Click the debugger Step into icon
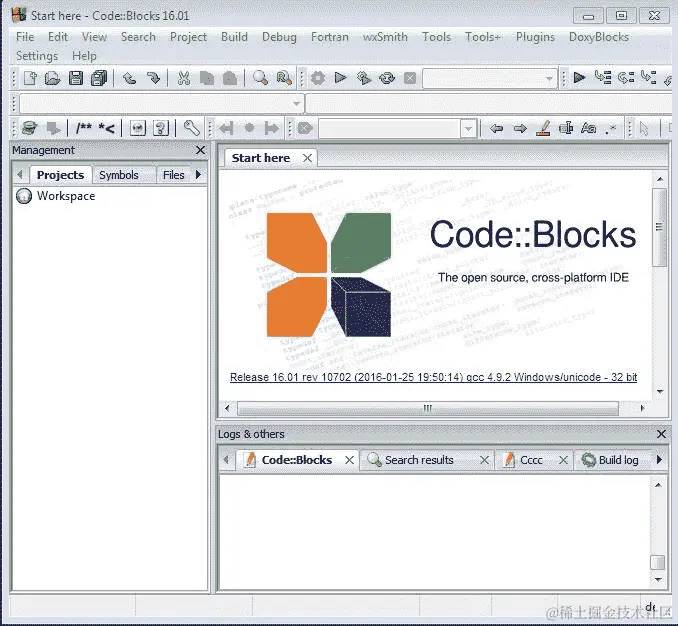The height and width of the screenshot is (626, 678). (649, 78)
